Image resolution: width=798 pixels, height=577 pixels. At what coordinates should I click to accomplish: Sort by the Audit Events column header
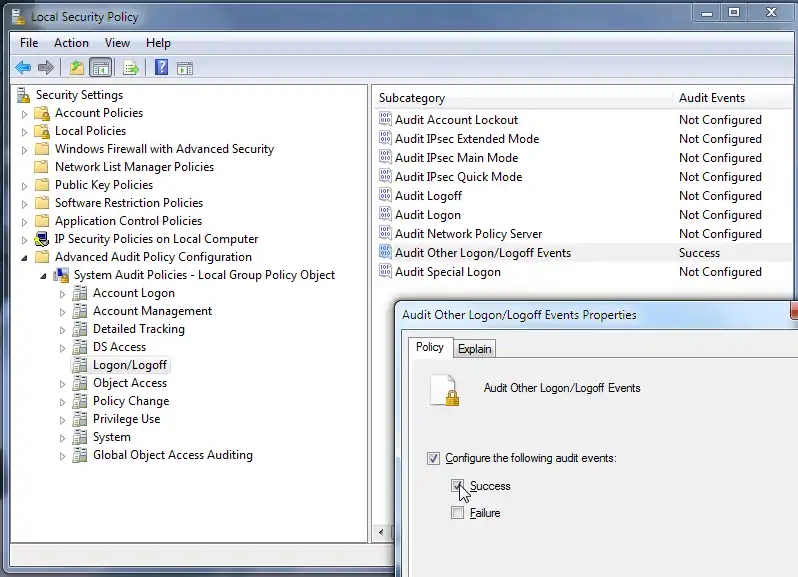click(x=712, y=98)
